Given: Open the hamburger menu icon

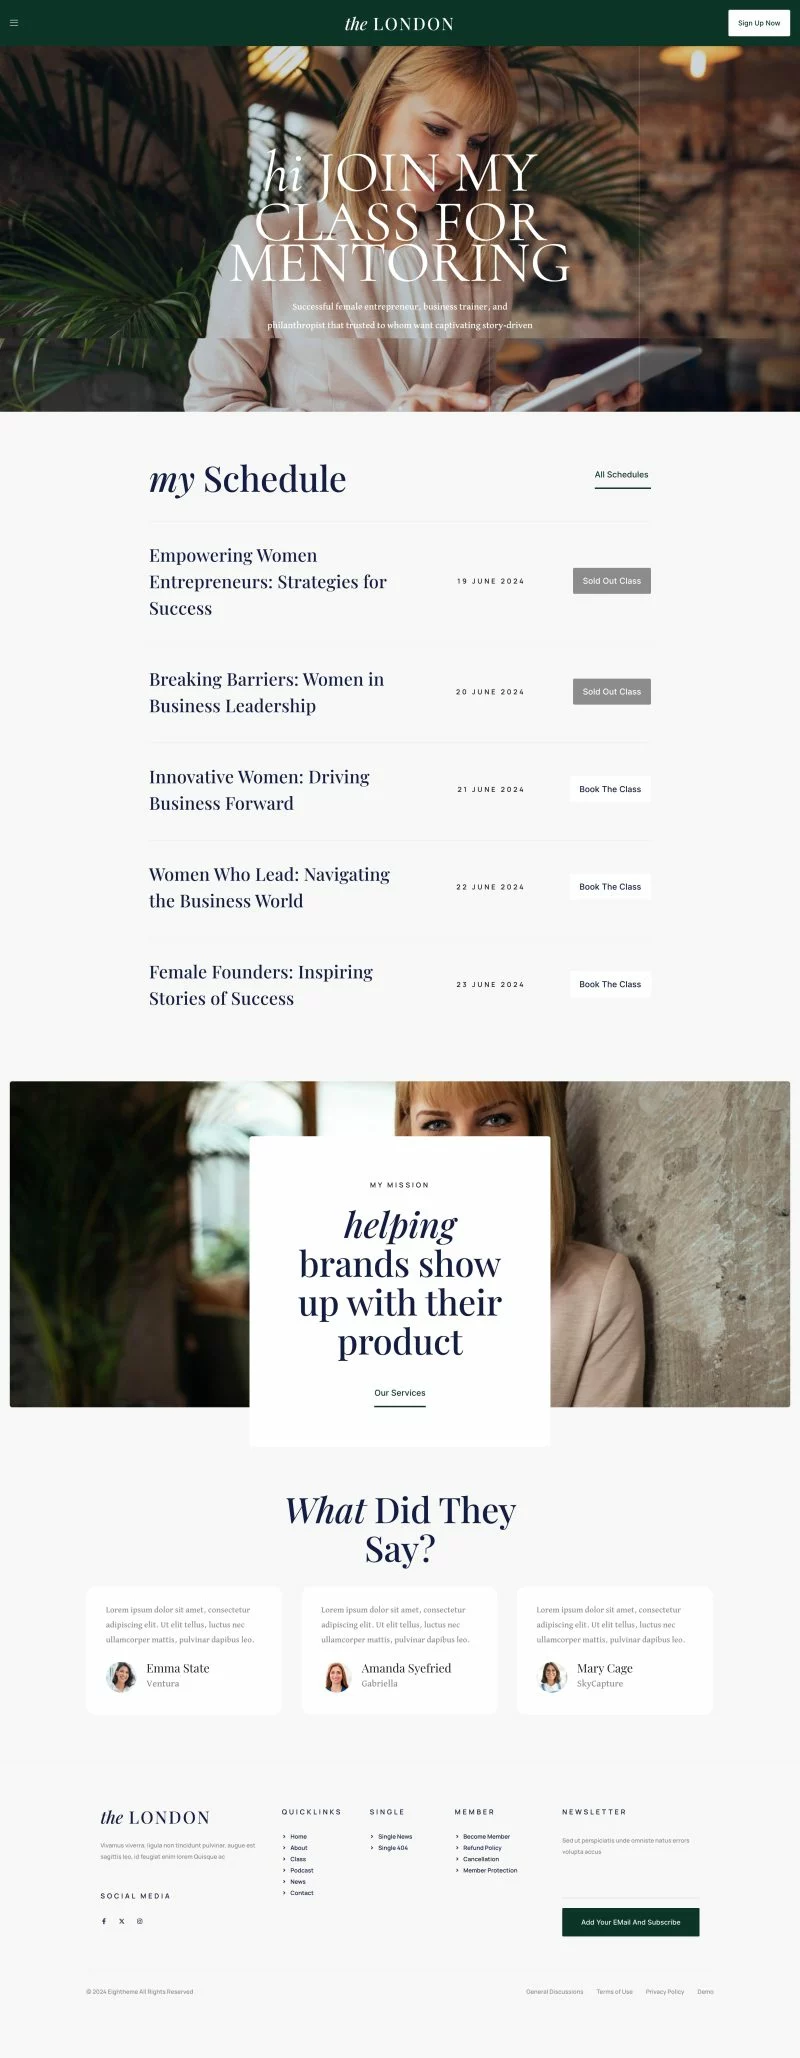Looking at the screenshot, I should pos(14,23).
